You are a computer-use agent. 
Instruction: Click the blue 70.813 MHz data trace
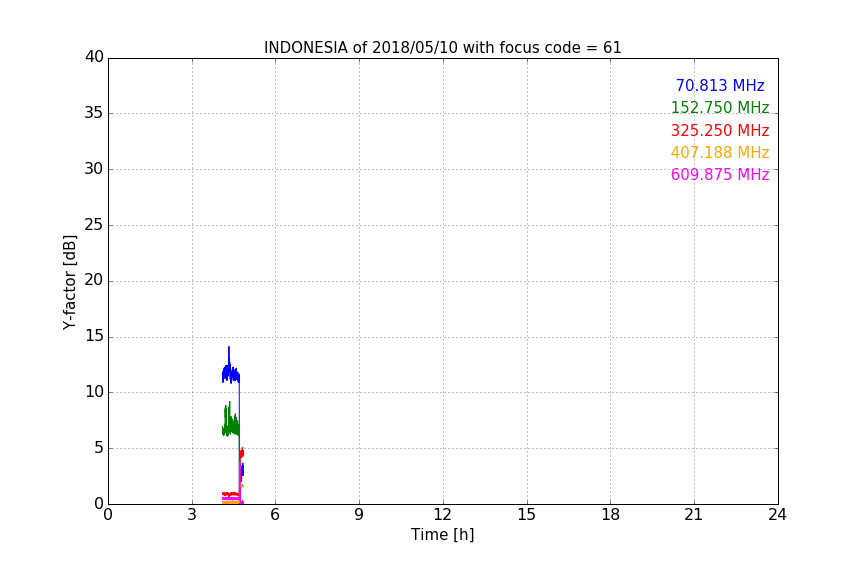[231, 376]
